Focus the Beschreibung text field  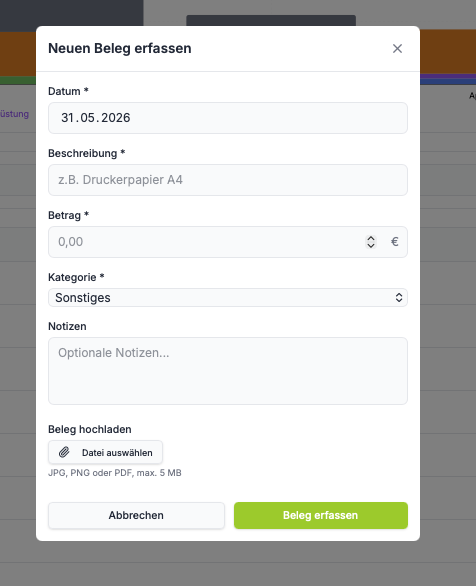point(228,180)
